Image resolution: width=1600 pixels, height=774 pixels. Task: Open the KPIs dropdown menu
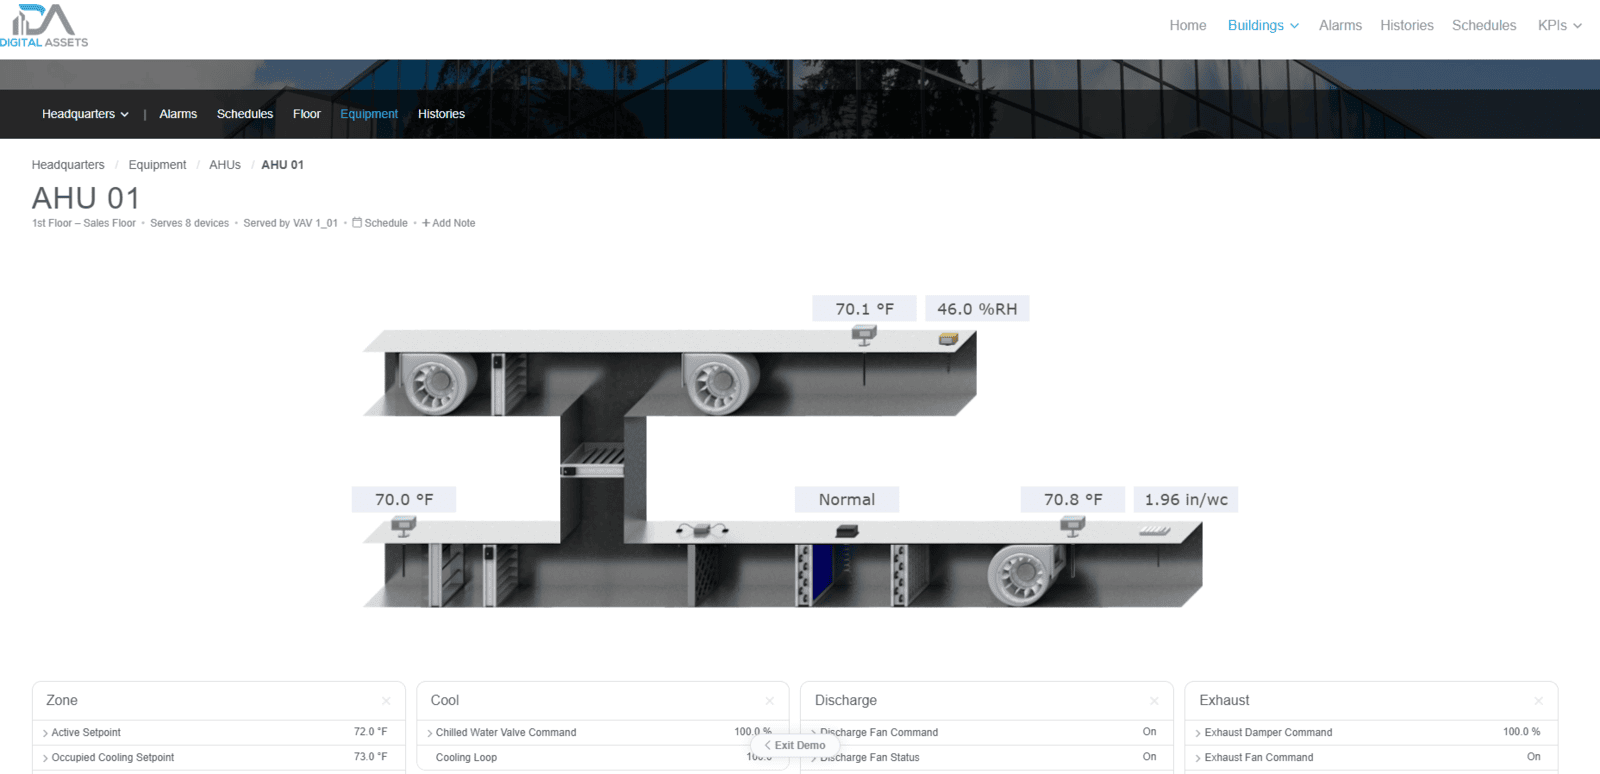(1559, 25)
